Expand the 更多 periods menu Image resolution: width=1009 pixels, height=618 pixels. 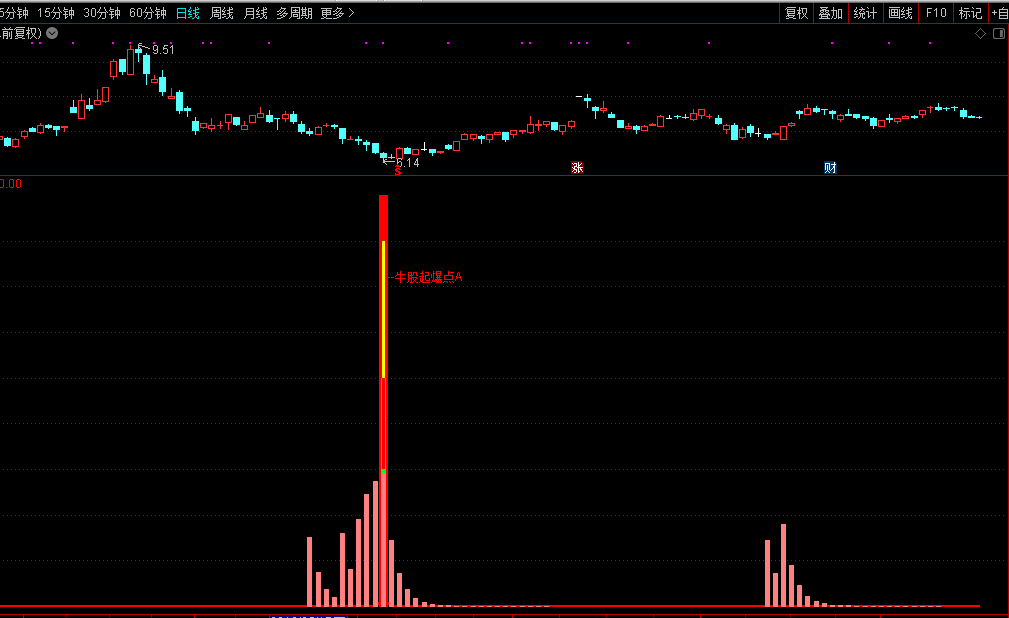pyautogui.click(x=337, y=13)
